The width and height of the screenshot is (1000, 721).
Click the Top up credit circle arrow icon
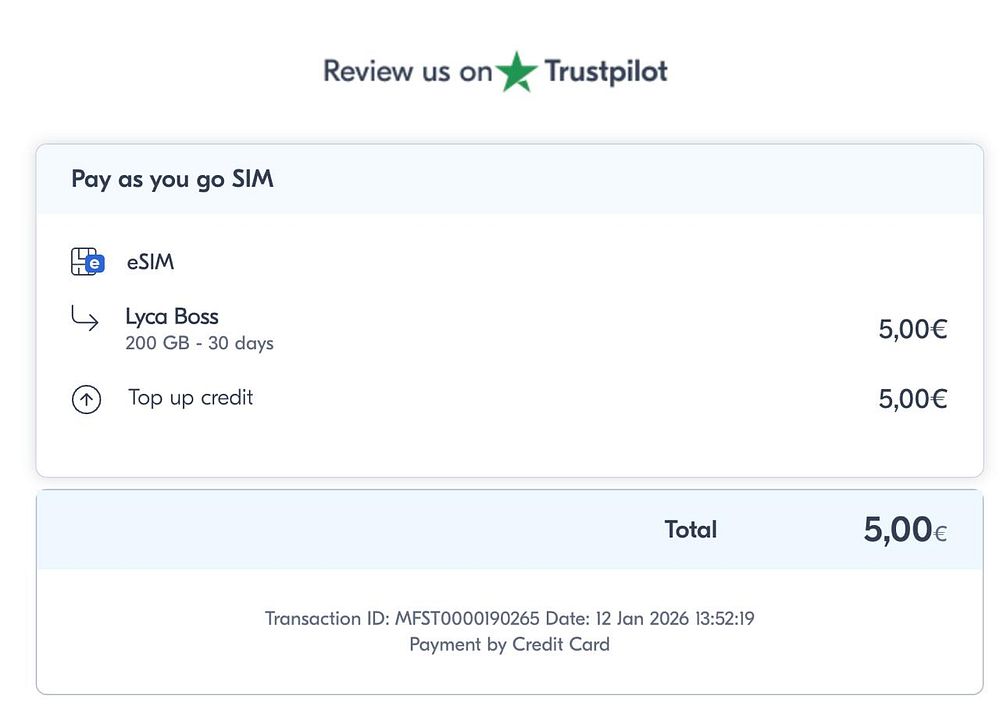tap(86, 400)
